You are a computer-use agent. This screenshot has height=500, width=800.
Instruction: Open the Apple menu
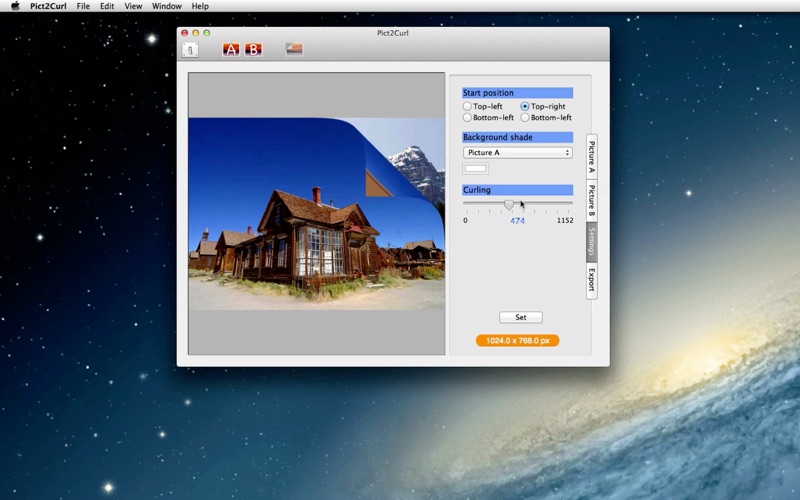(x=15, y=6)
